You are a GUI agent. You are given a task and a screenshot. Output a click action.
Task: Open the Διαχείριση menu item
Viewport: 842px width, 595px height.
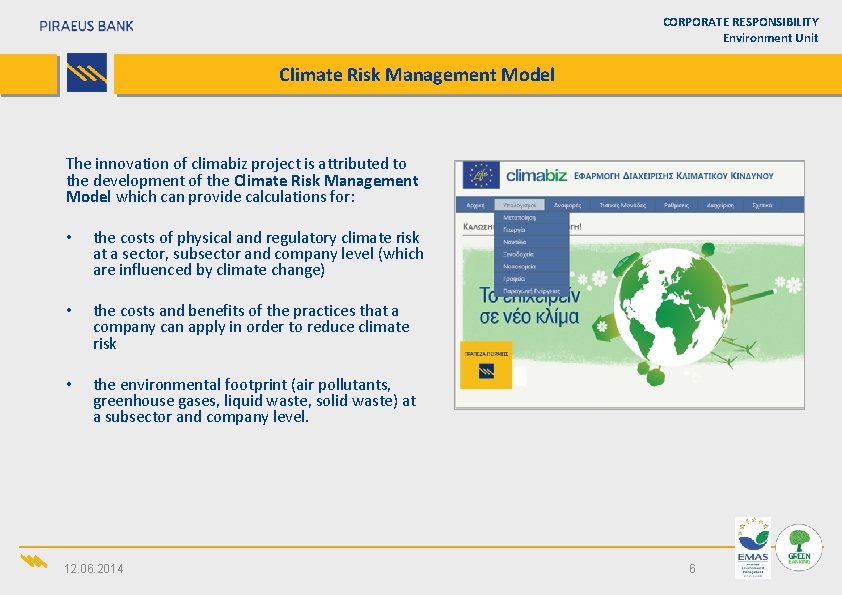coord(720,205)
